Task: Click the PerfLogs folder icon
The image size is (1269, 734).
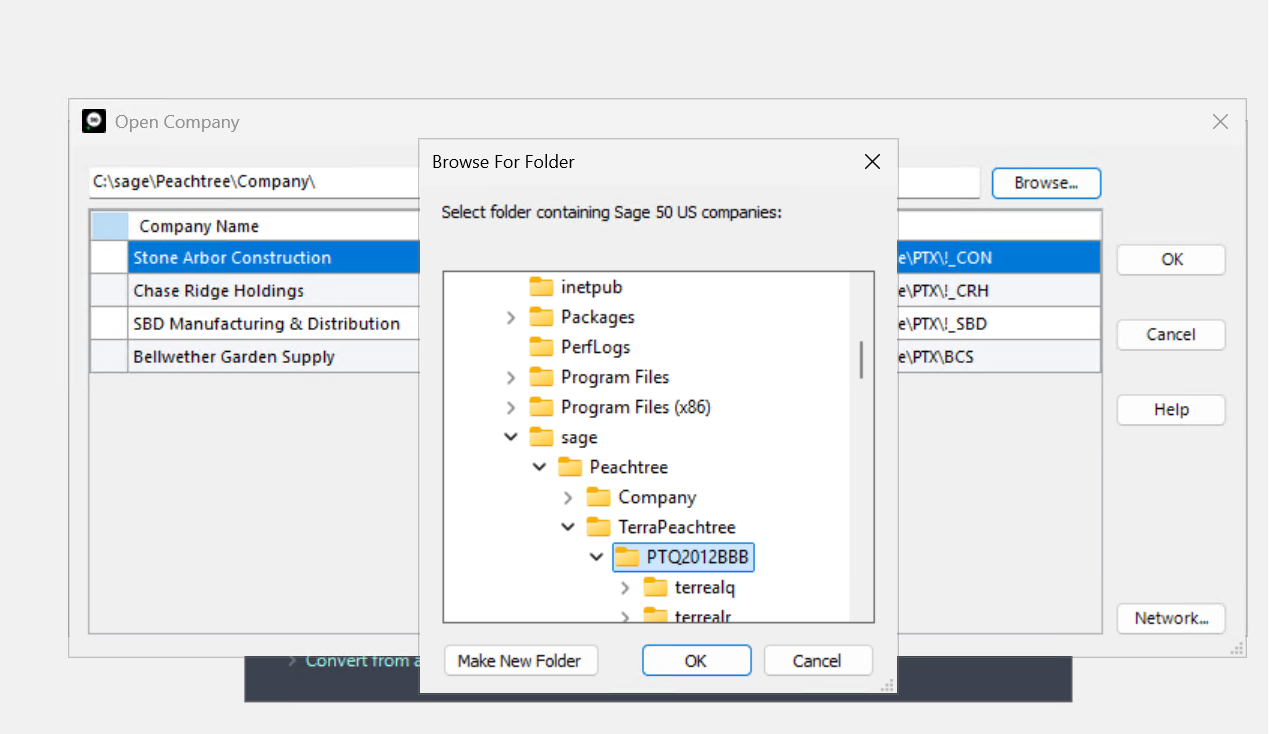Action: click(x=541, y=347)
